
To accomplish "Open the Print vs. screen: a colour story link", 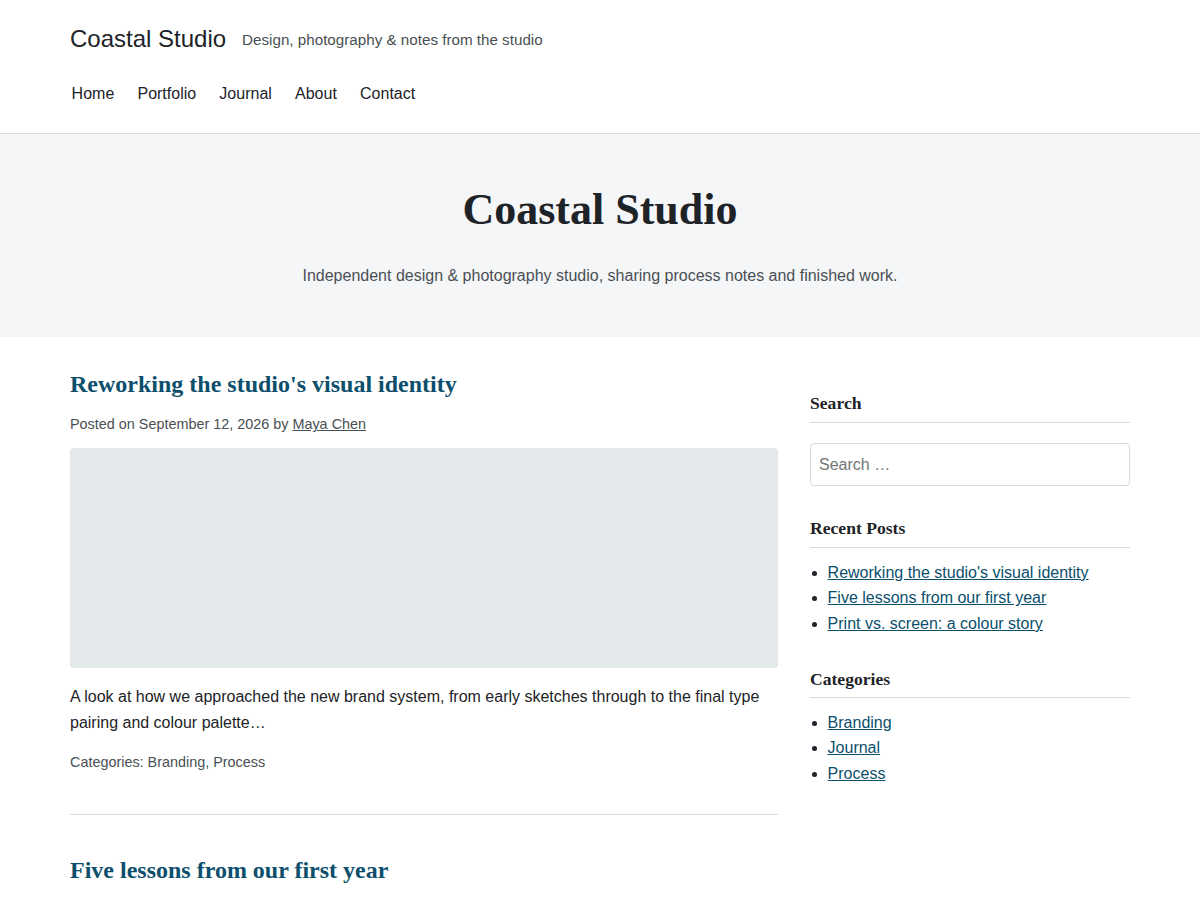I will point(935,624).
